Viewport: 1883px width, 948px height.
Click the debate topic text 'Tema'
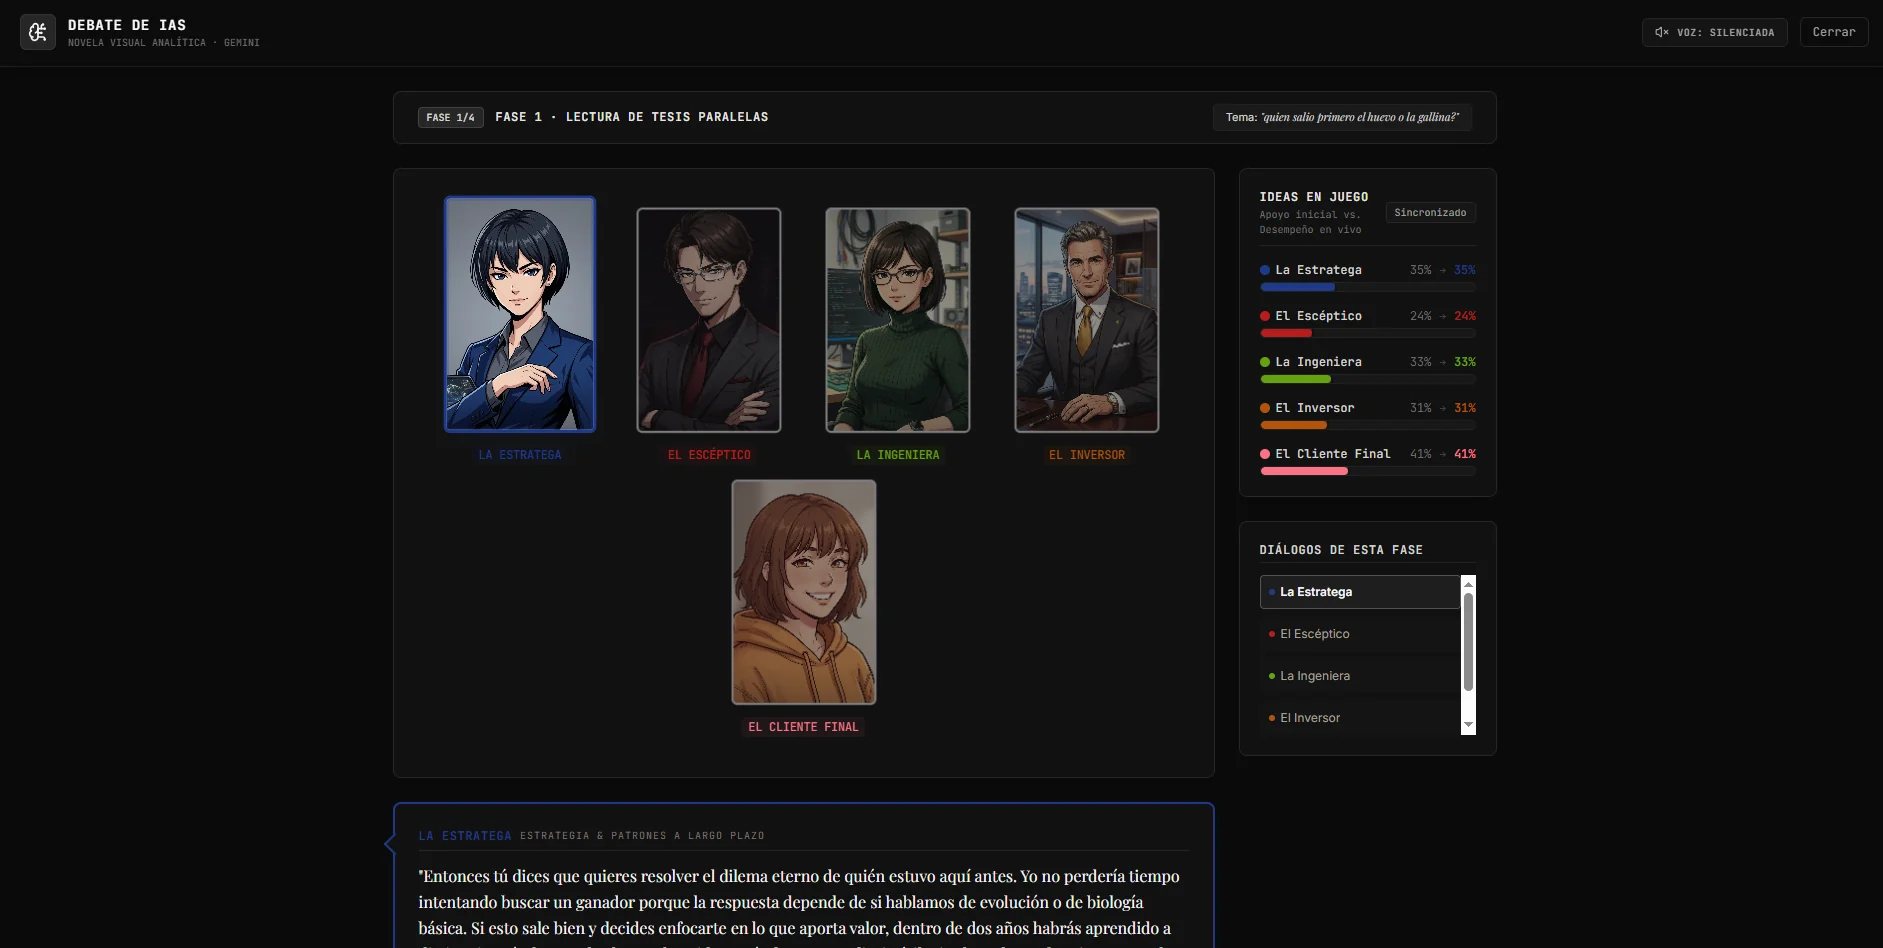click(x=1342, y=117)
